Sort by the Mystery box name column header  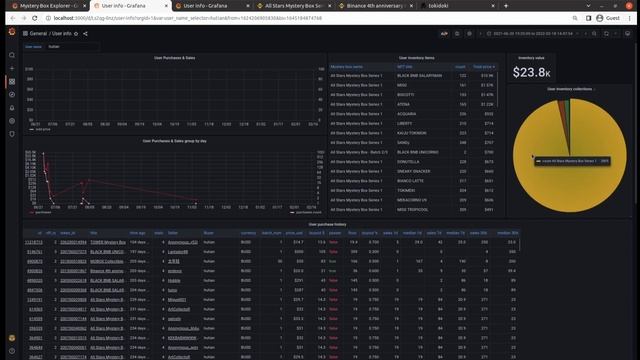coord(347,67)
